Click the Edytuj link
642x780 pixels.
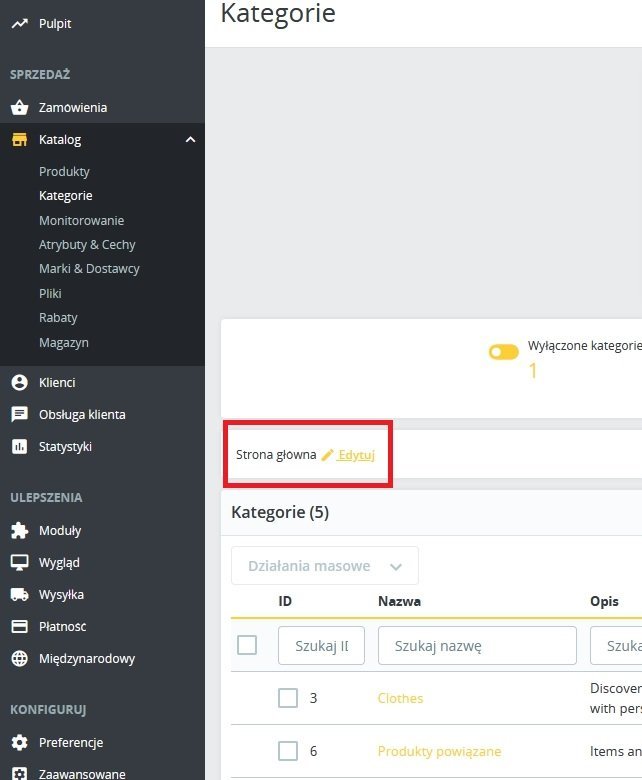[356, 455]
